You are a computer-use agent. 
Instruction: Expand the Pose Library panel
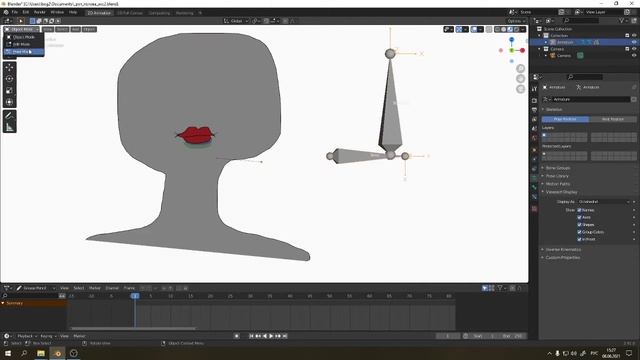557,176
